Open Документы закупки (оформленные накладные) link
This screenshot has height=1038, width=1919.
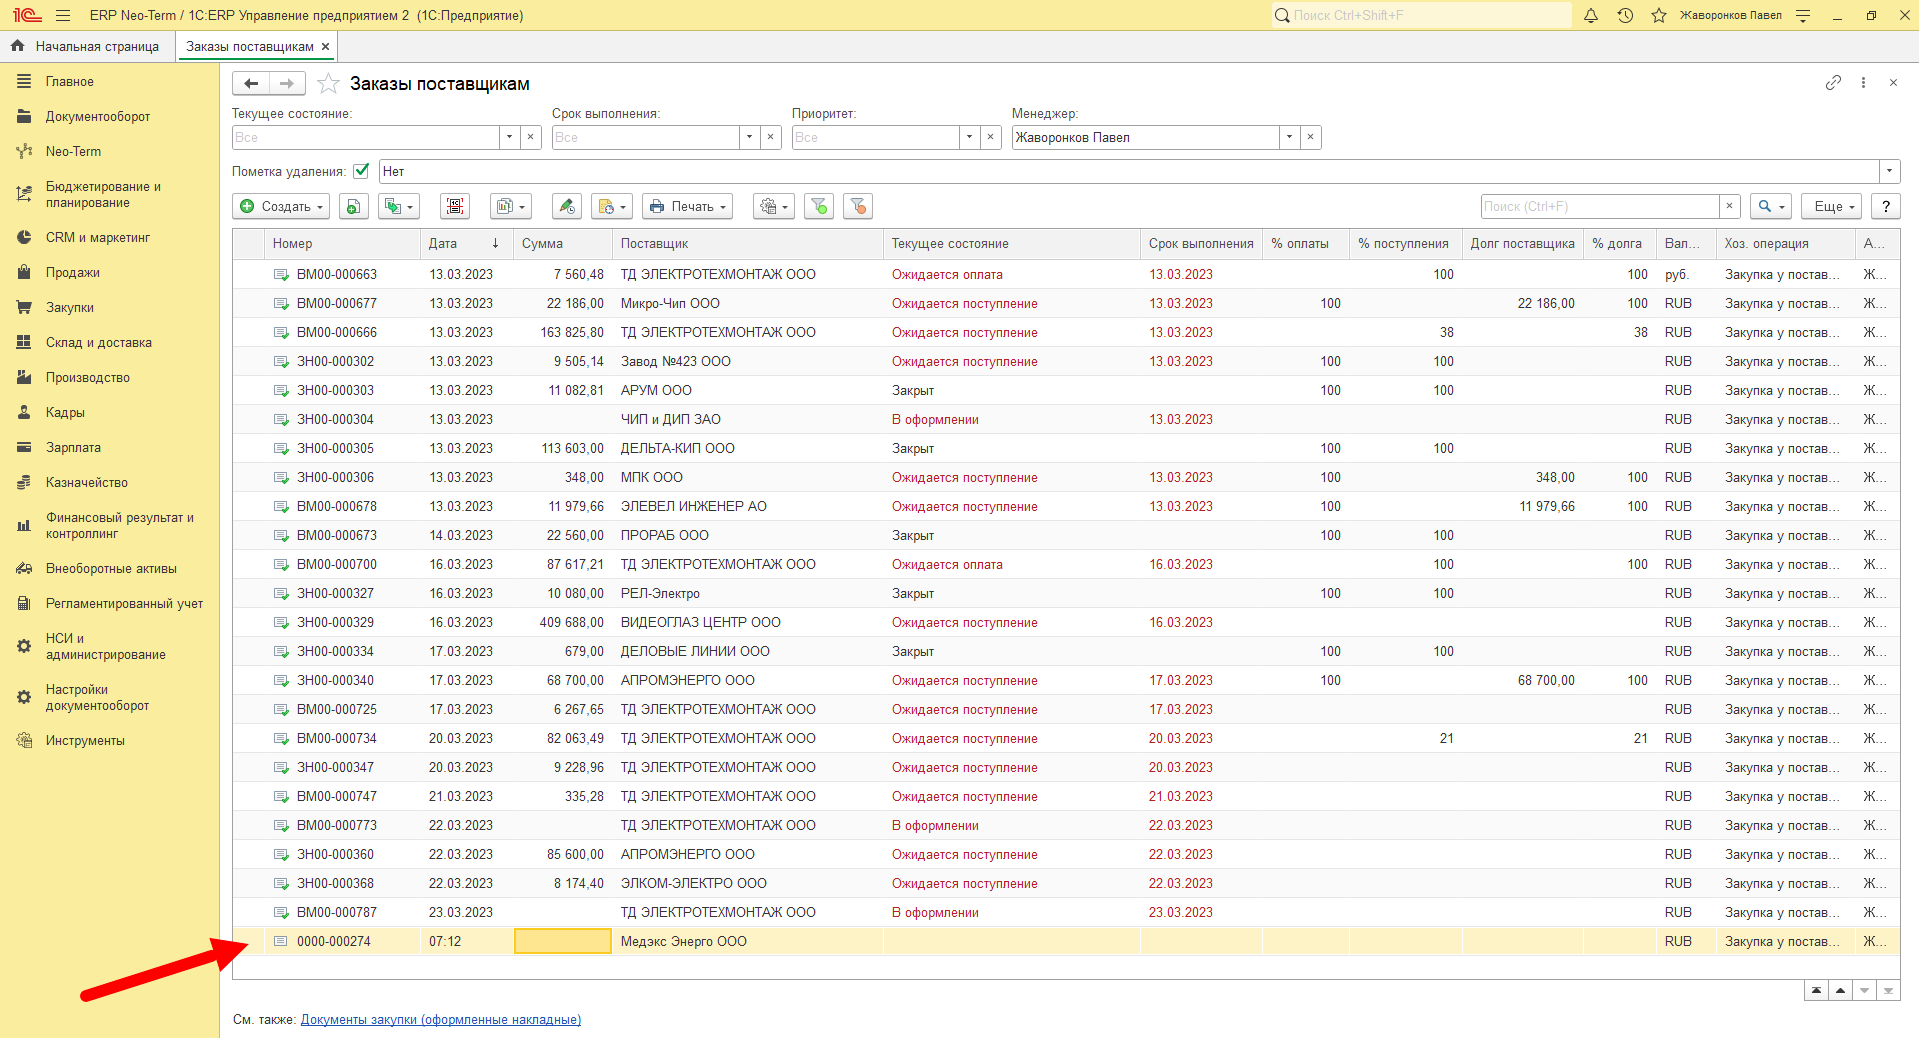point(441,1020)
